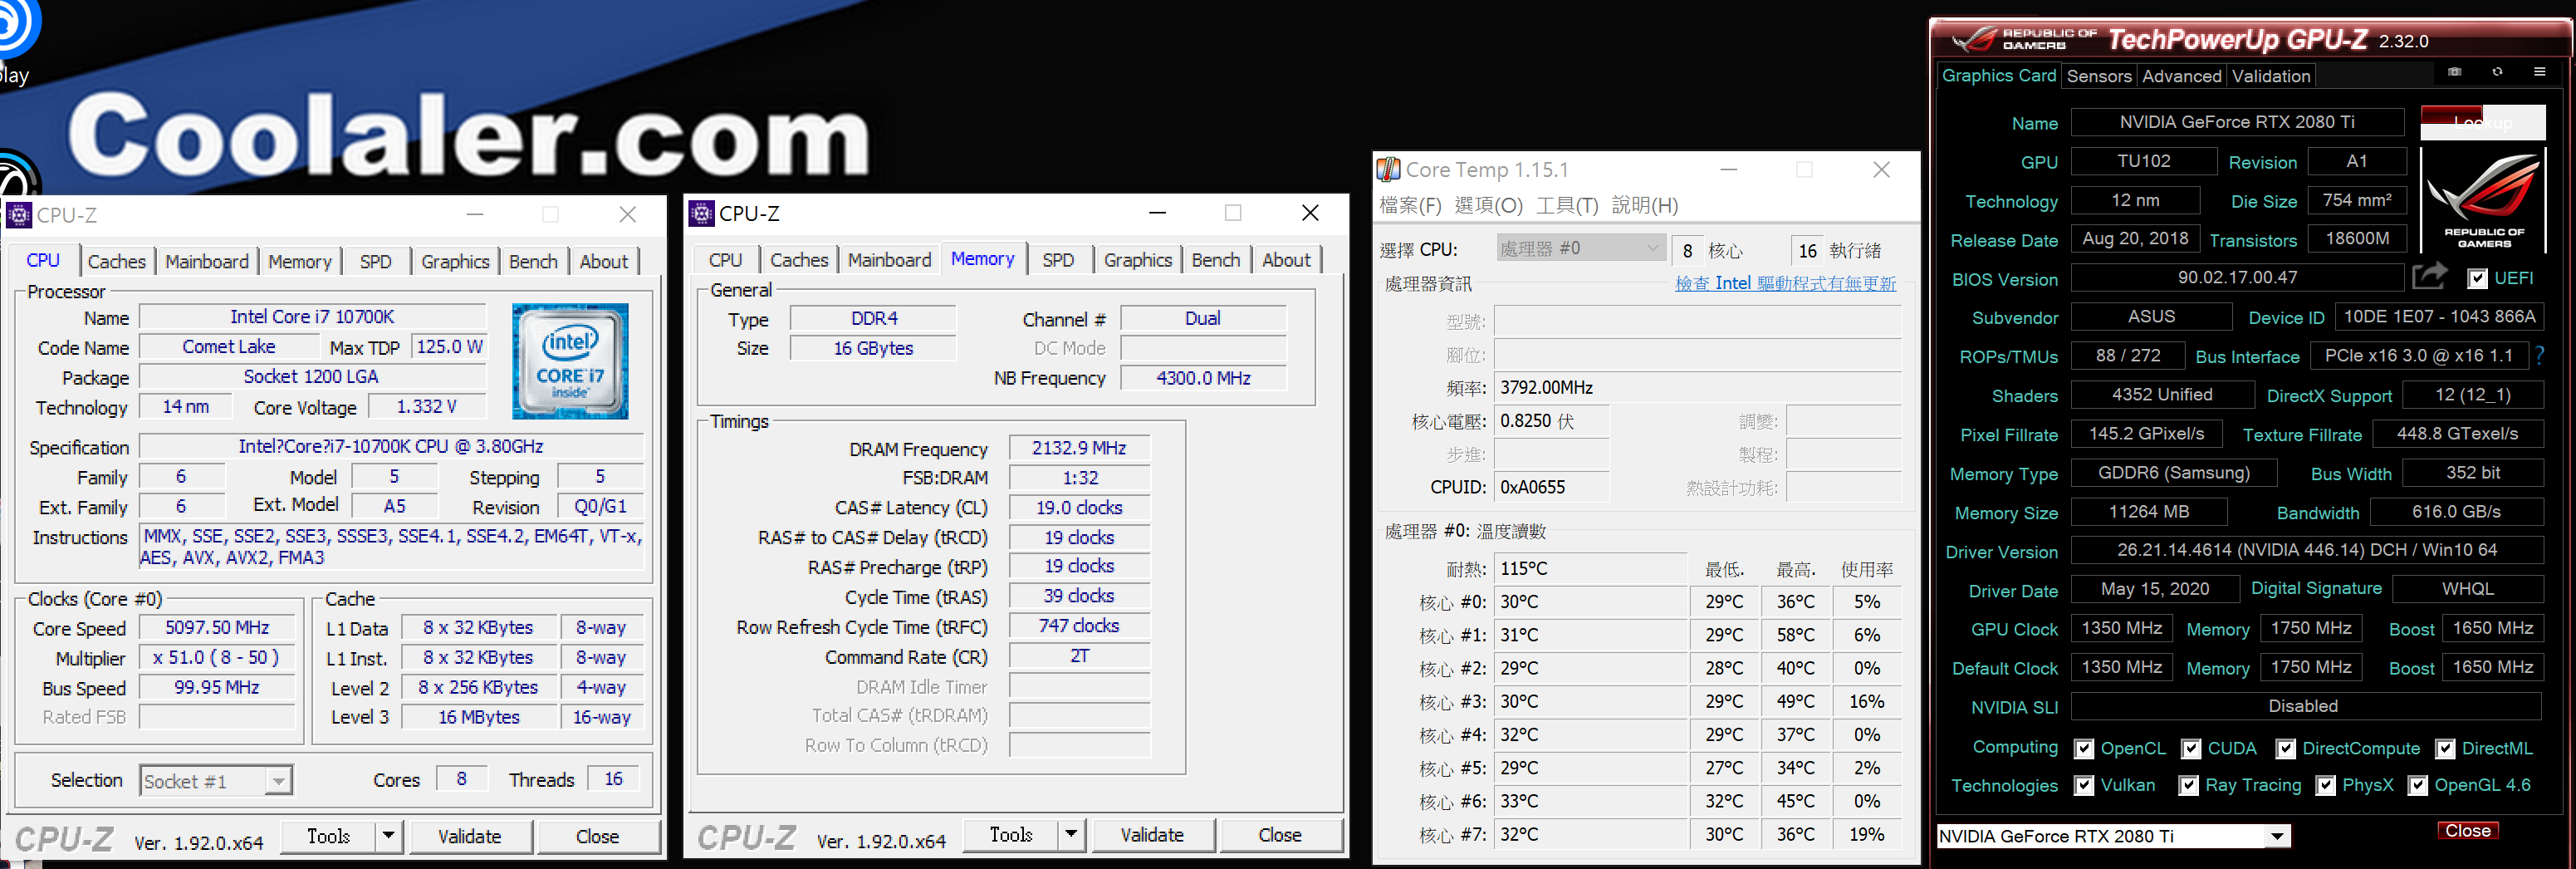The height and width of the screenshot is (869, 2576).
Task: Click the CPUID value 0xA0655
Action: (x=1551, y=487)
